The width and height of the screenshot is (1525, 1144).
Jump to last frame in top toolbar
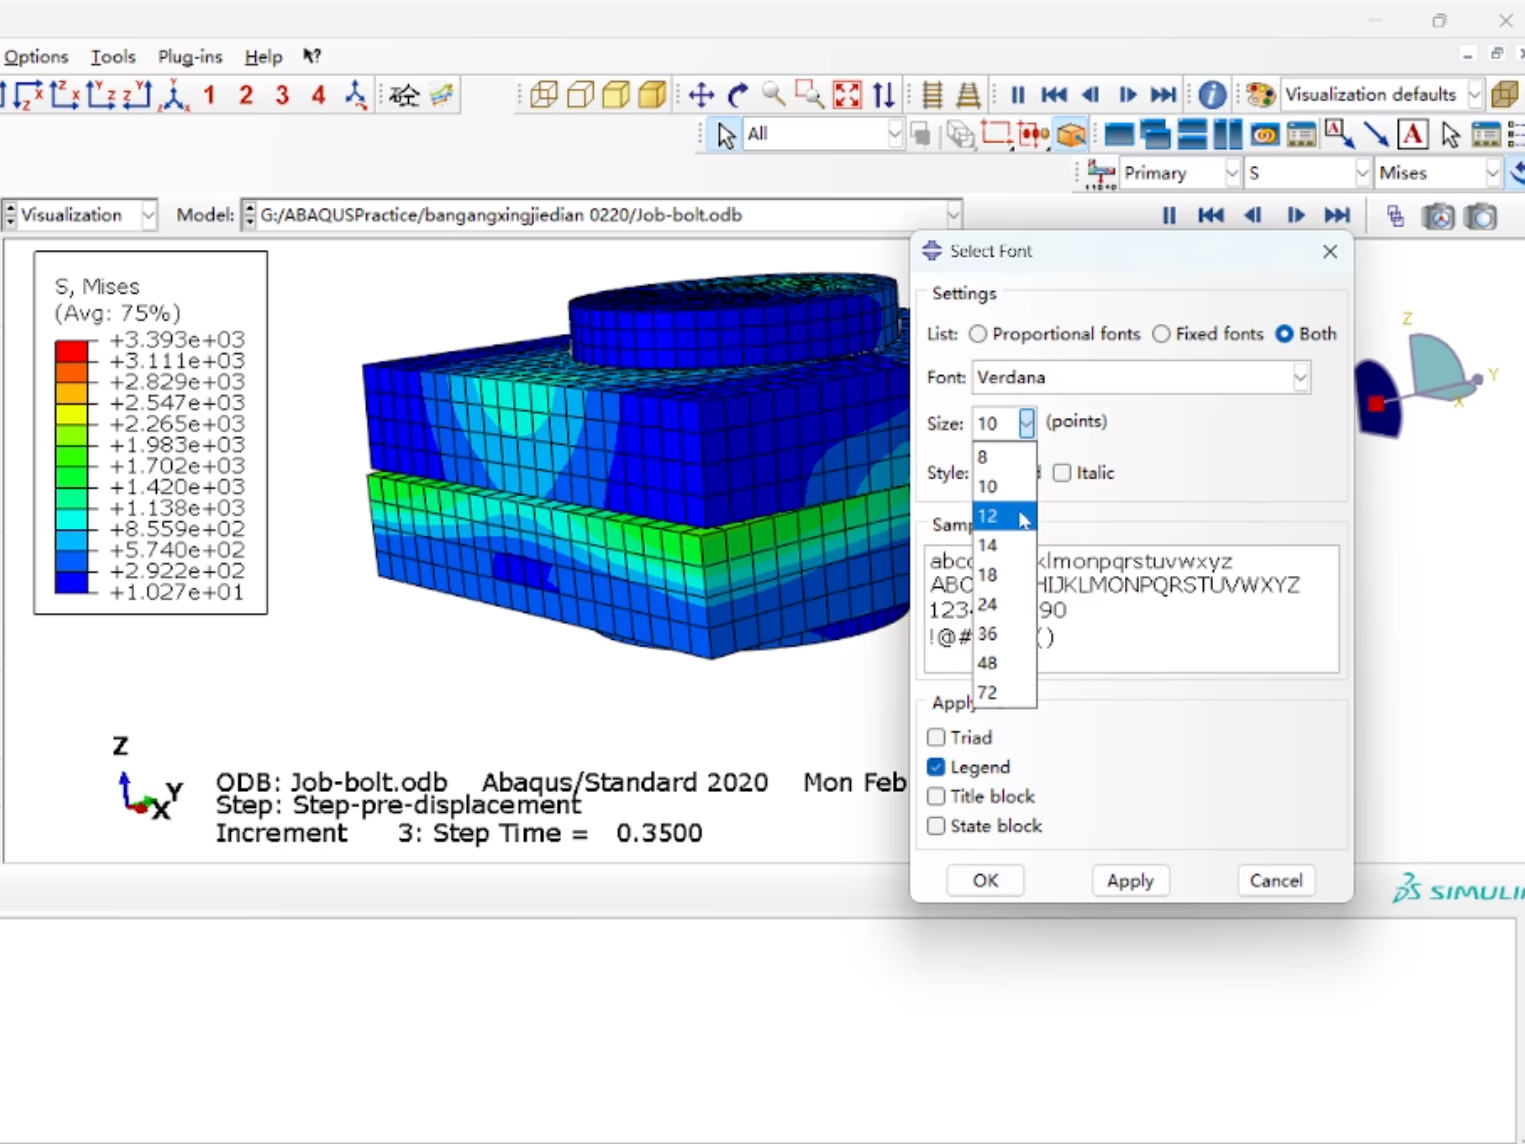click(1163, 95)
